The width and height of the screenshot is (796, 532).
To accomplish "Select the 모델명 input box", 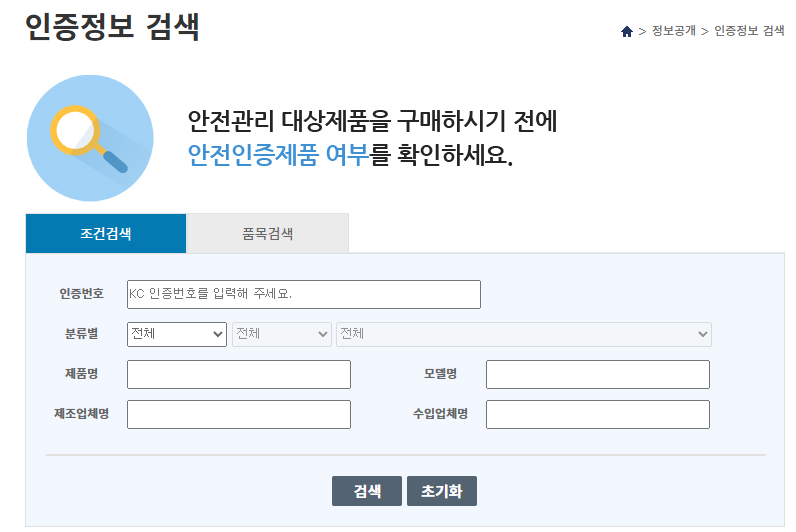I will tap(597, 374).
